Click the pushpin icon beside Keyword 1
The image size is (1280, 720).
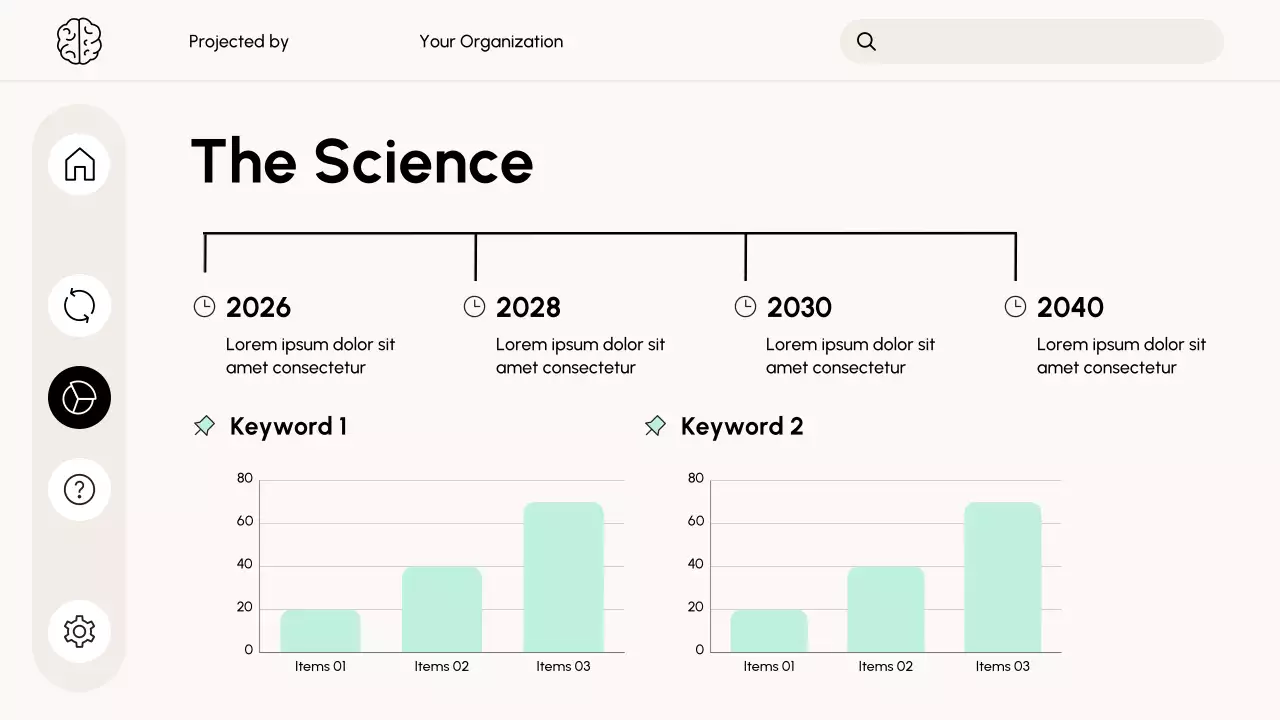(x=204, y=426)
